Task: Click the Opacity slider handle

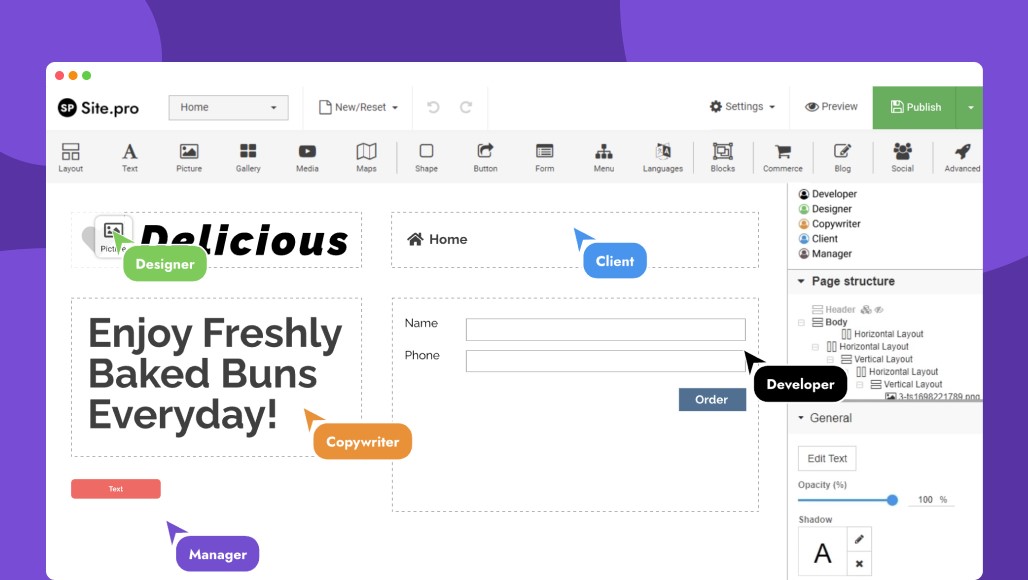Action: click(892, 500)
